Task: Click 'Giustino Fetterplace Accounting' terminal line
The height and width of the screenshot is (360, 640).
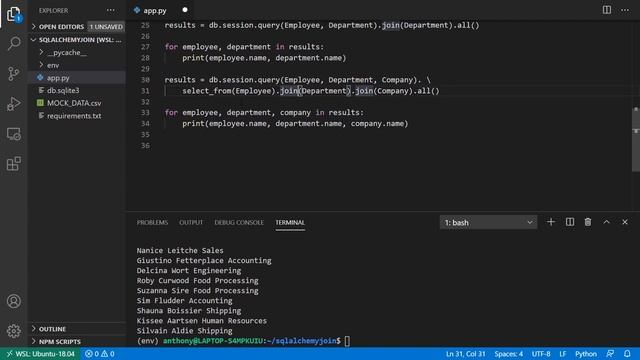Action: [204, 260]
